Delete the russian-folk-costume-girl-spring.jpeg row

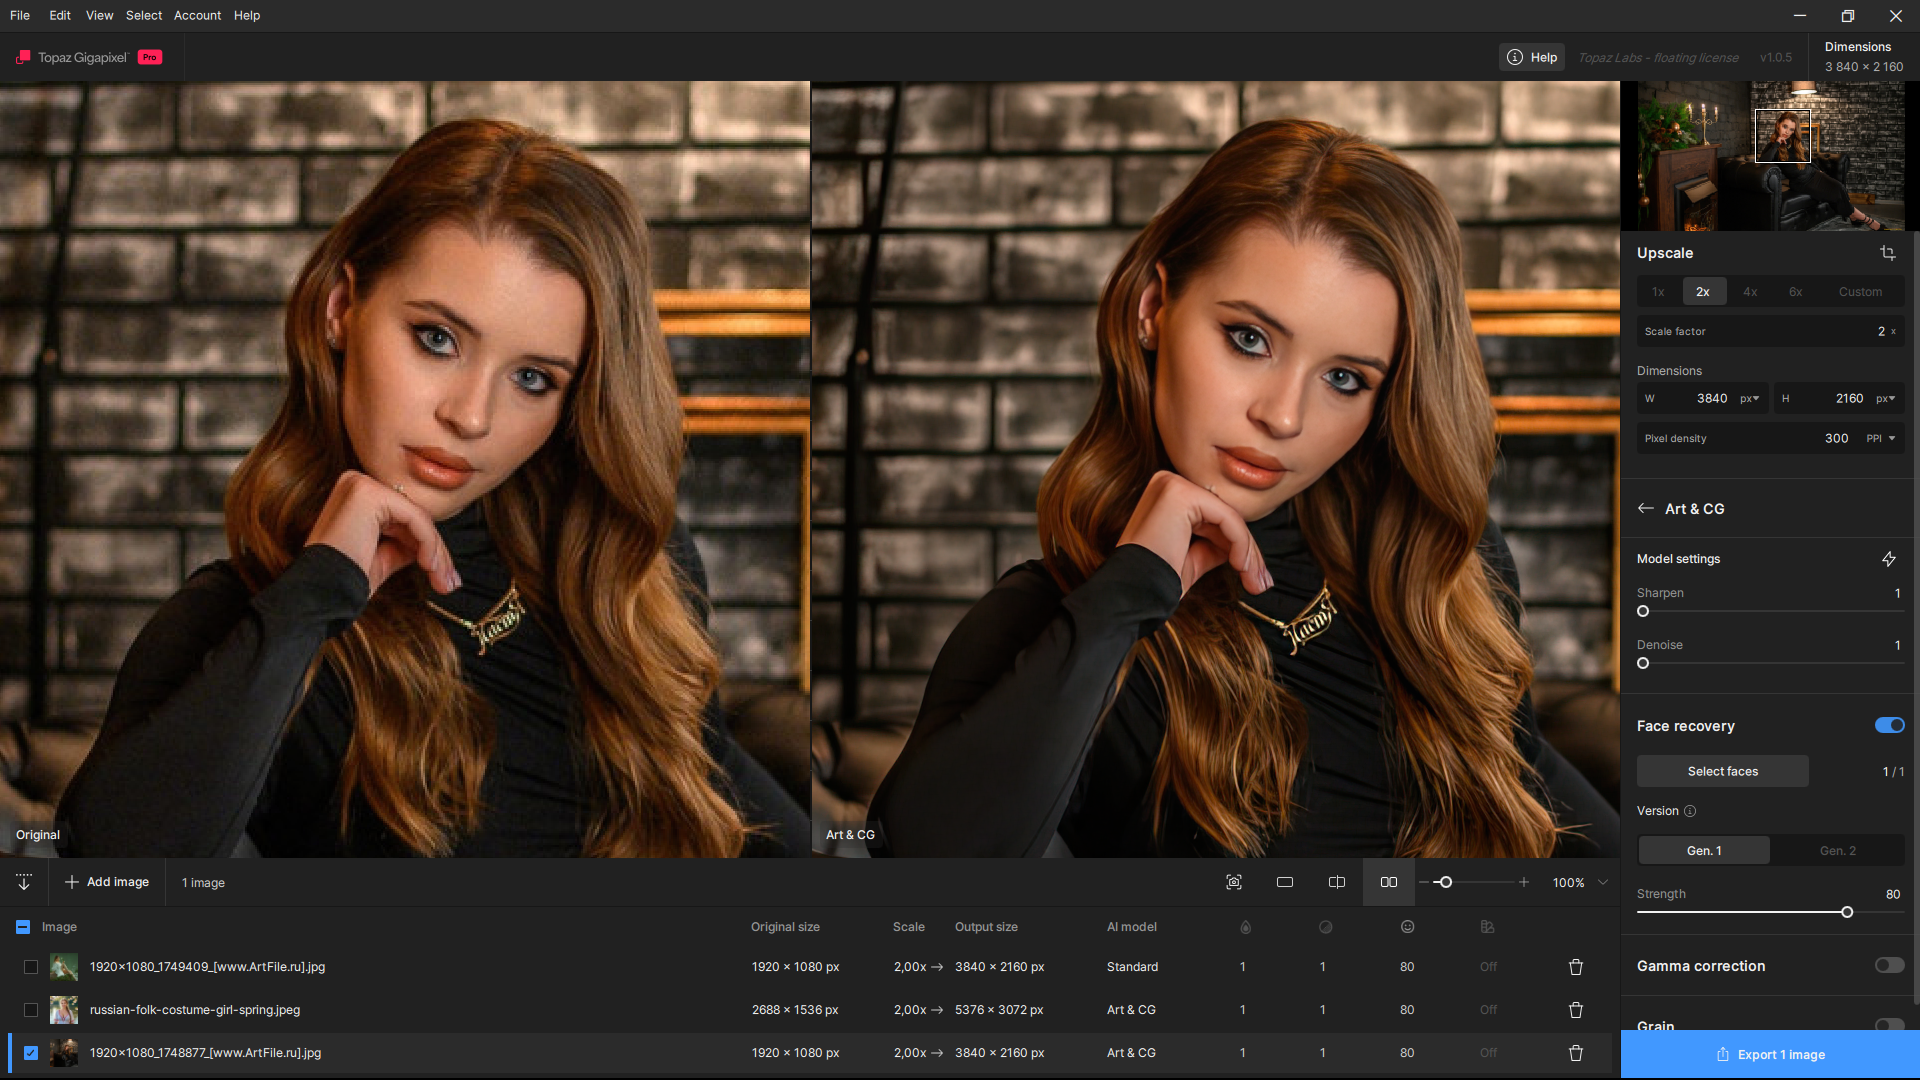1576,1010
